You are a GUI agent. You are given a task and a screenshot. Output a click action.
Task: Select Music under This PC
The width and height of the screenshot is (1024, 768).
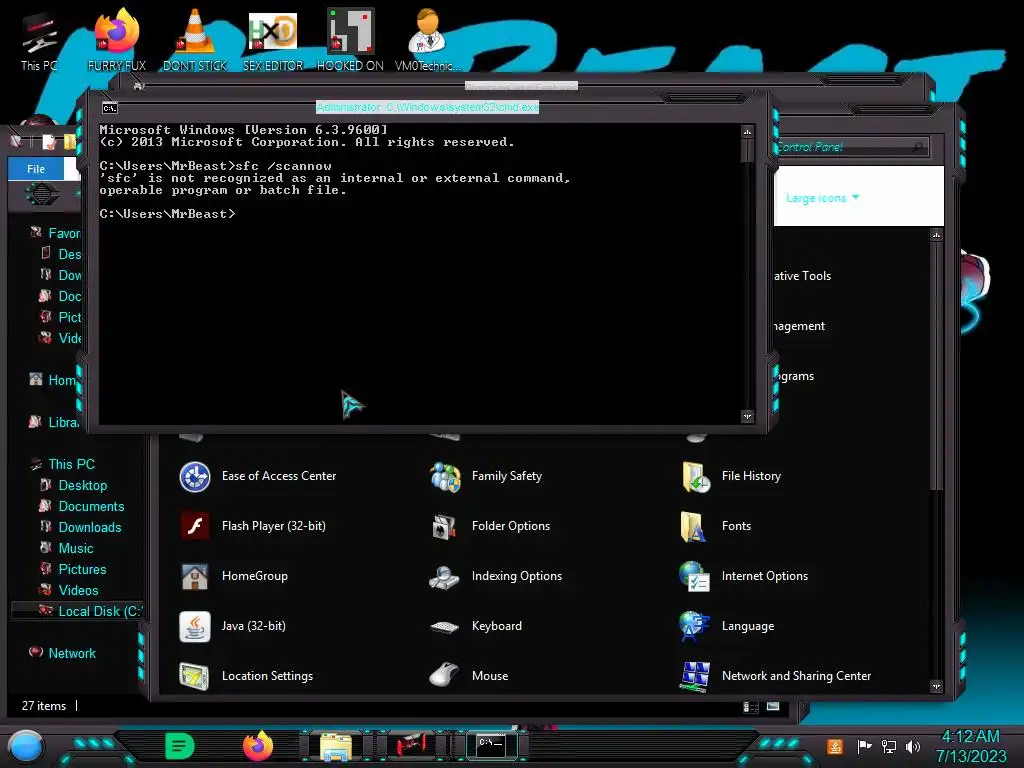click(76, 548)
